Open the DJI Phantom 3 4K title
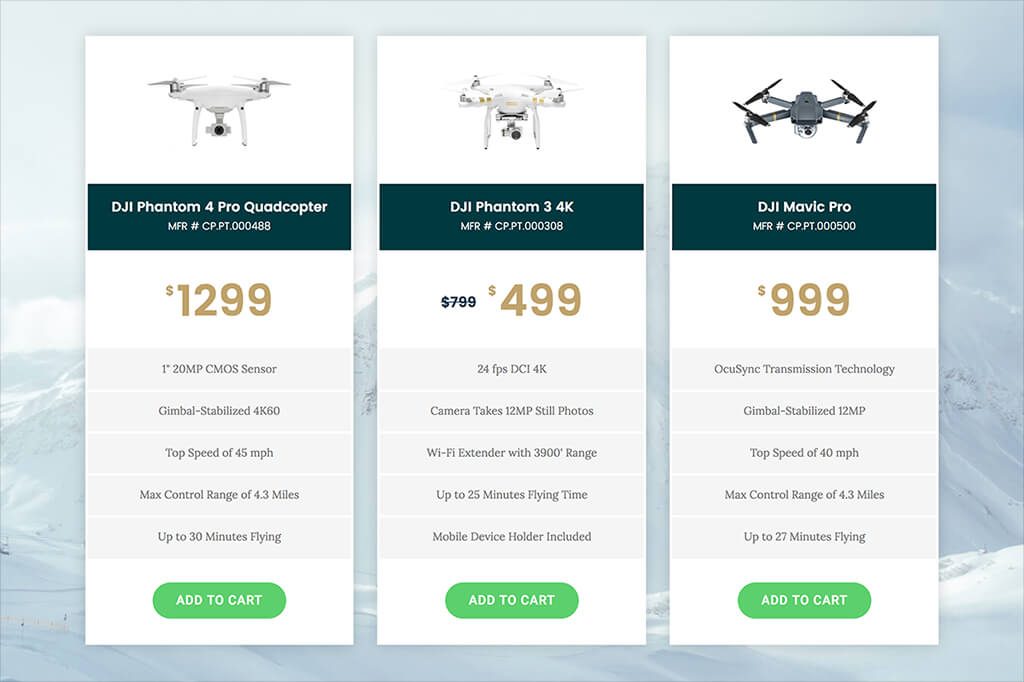1024x682 pixels. tap(511, 207)
